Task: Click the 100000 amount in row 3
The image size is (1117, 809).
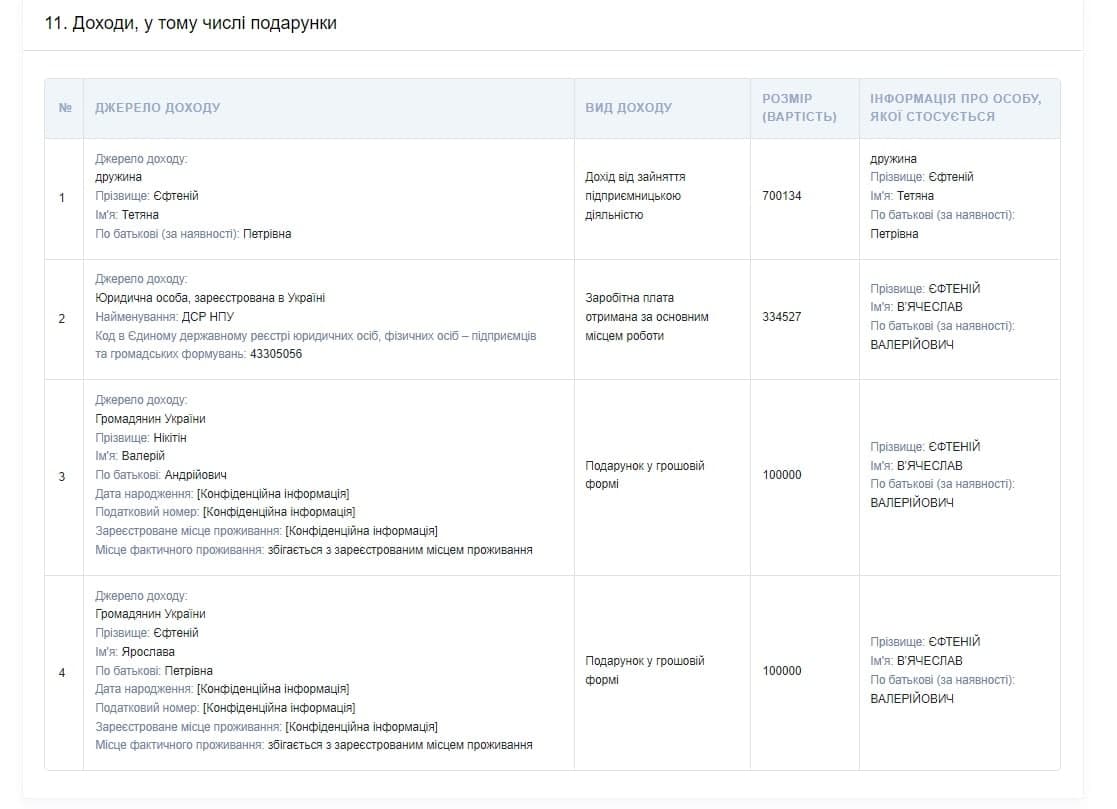Action: pos(781,475)
